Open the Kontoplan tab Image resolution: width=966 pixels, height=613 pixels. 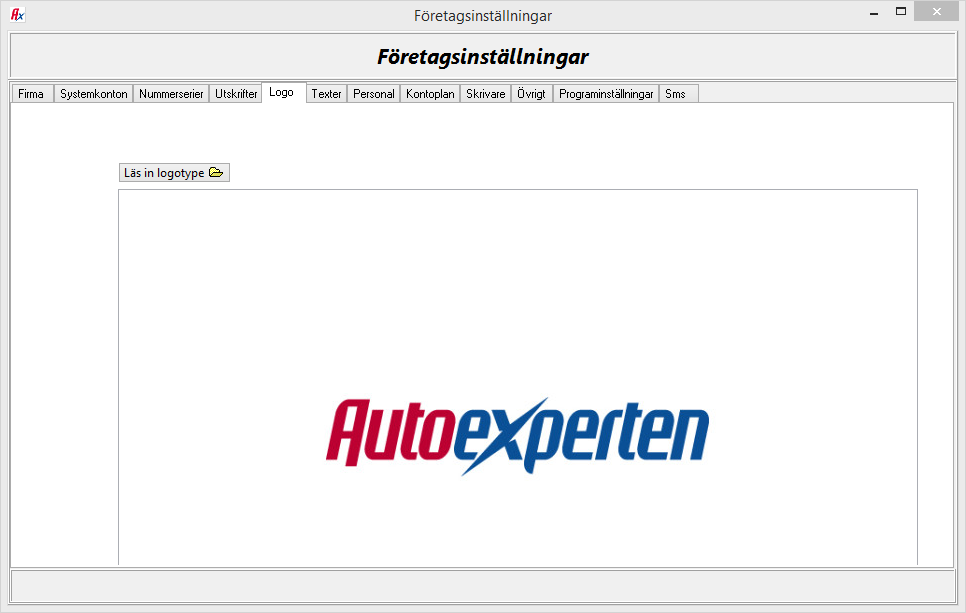point(430,94)
